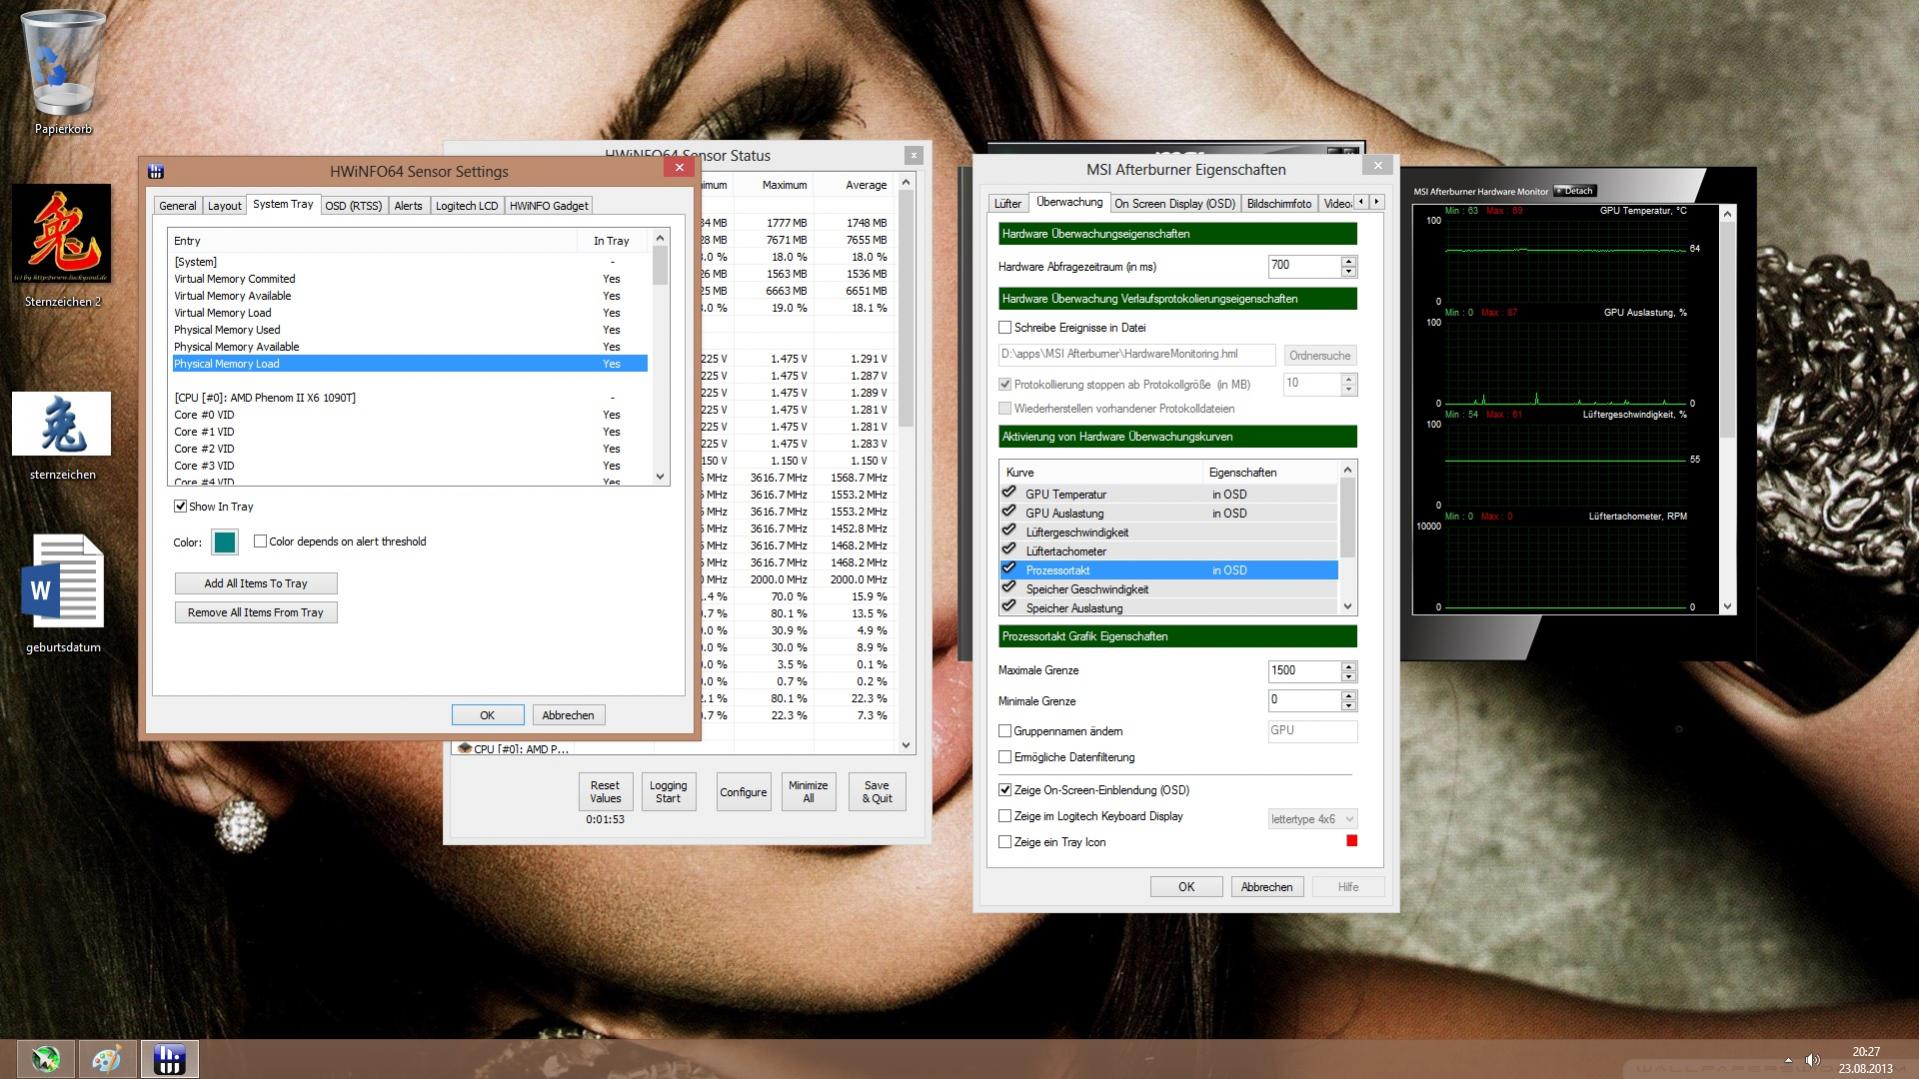
Task: Toggle the Lüftertachometer curve checkmark
Action: (x=1009, y=550)
